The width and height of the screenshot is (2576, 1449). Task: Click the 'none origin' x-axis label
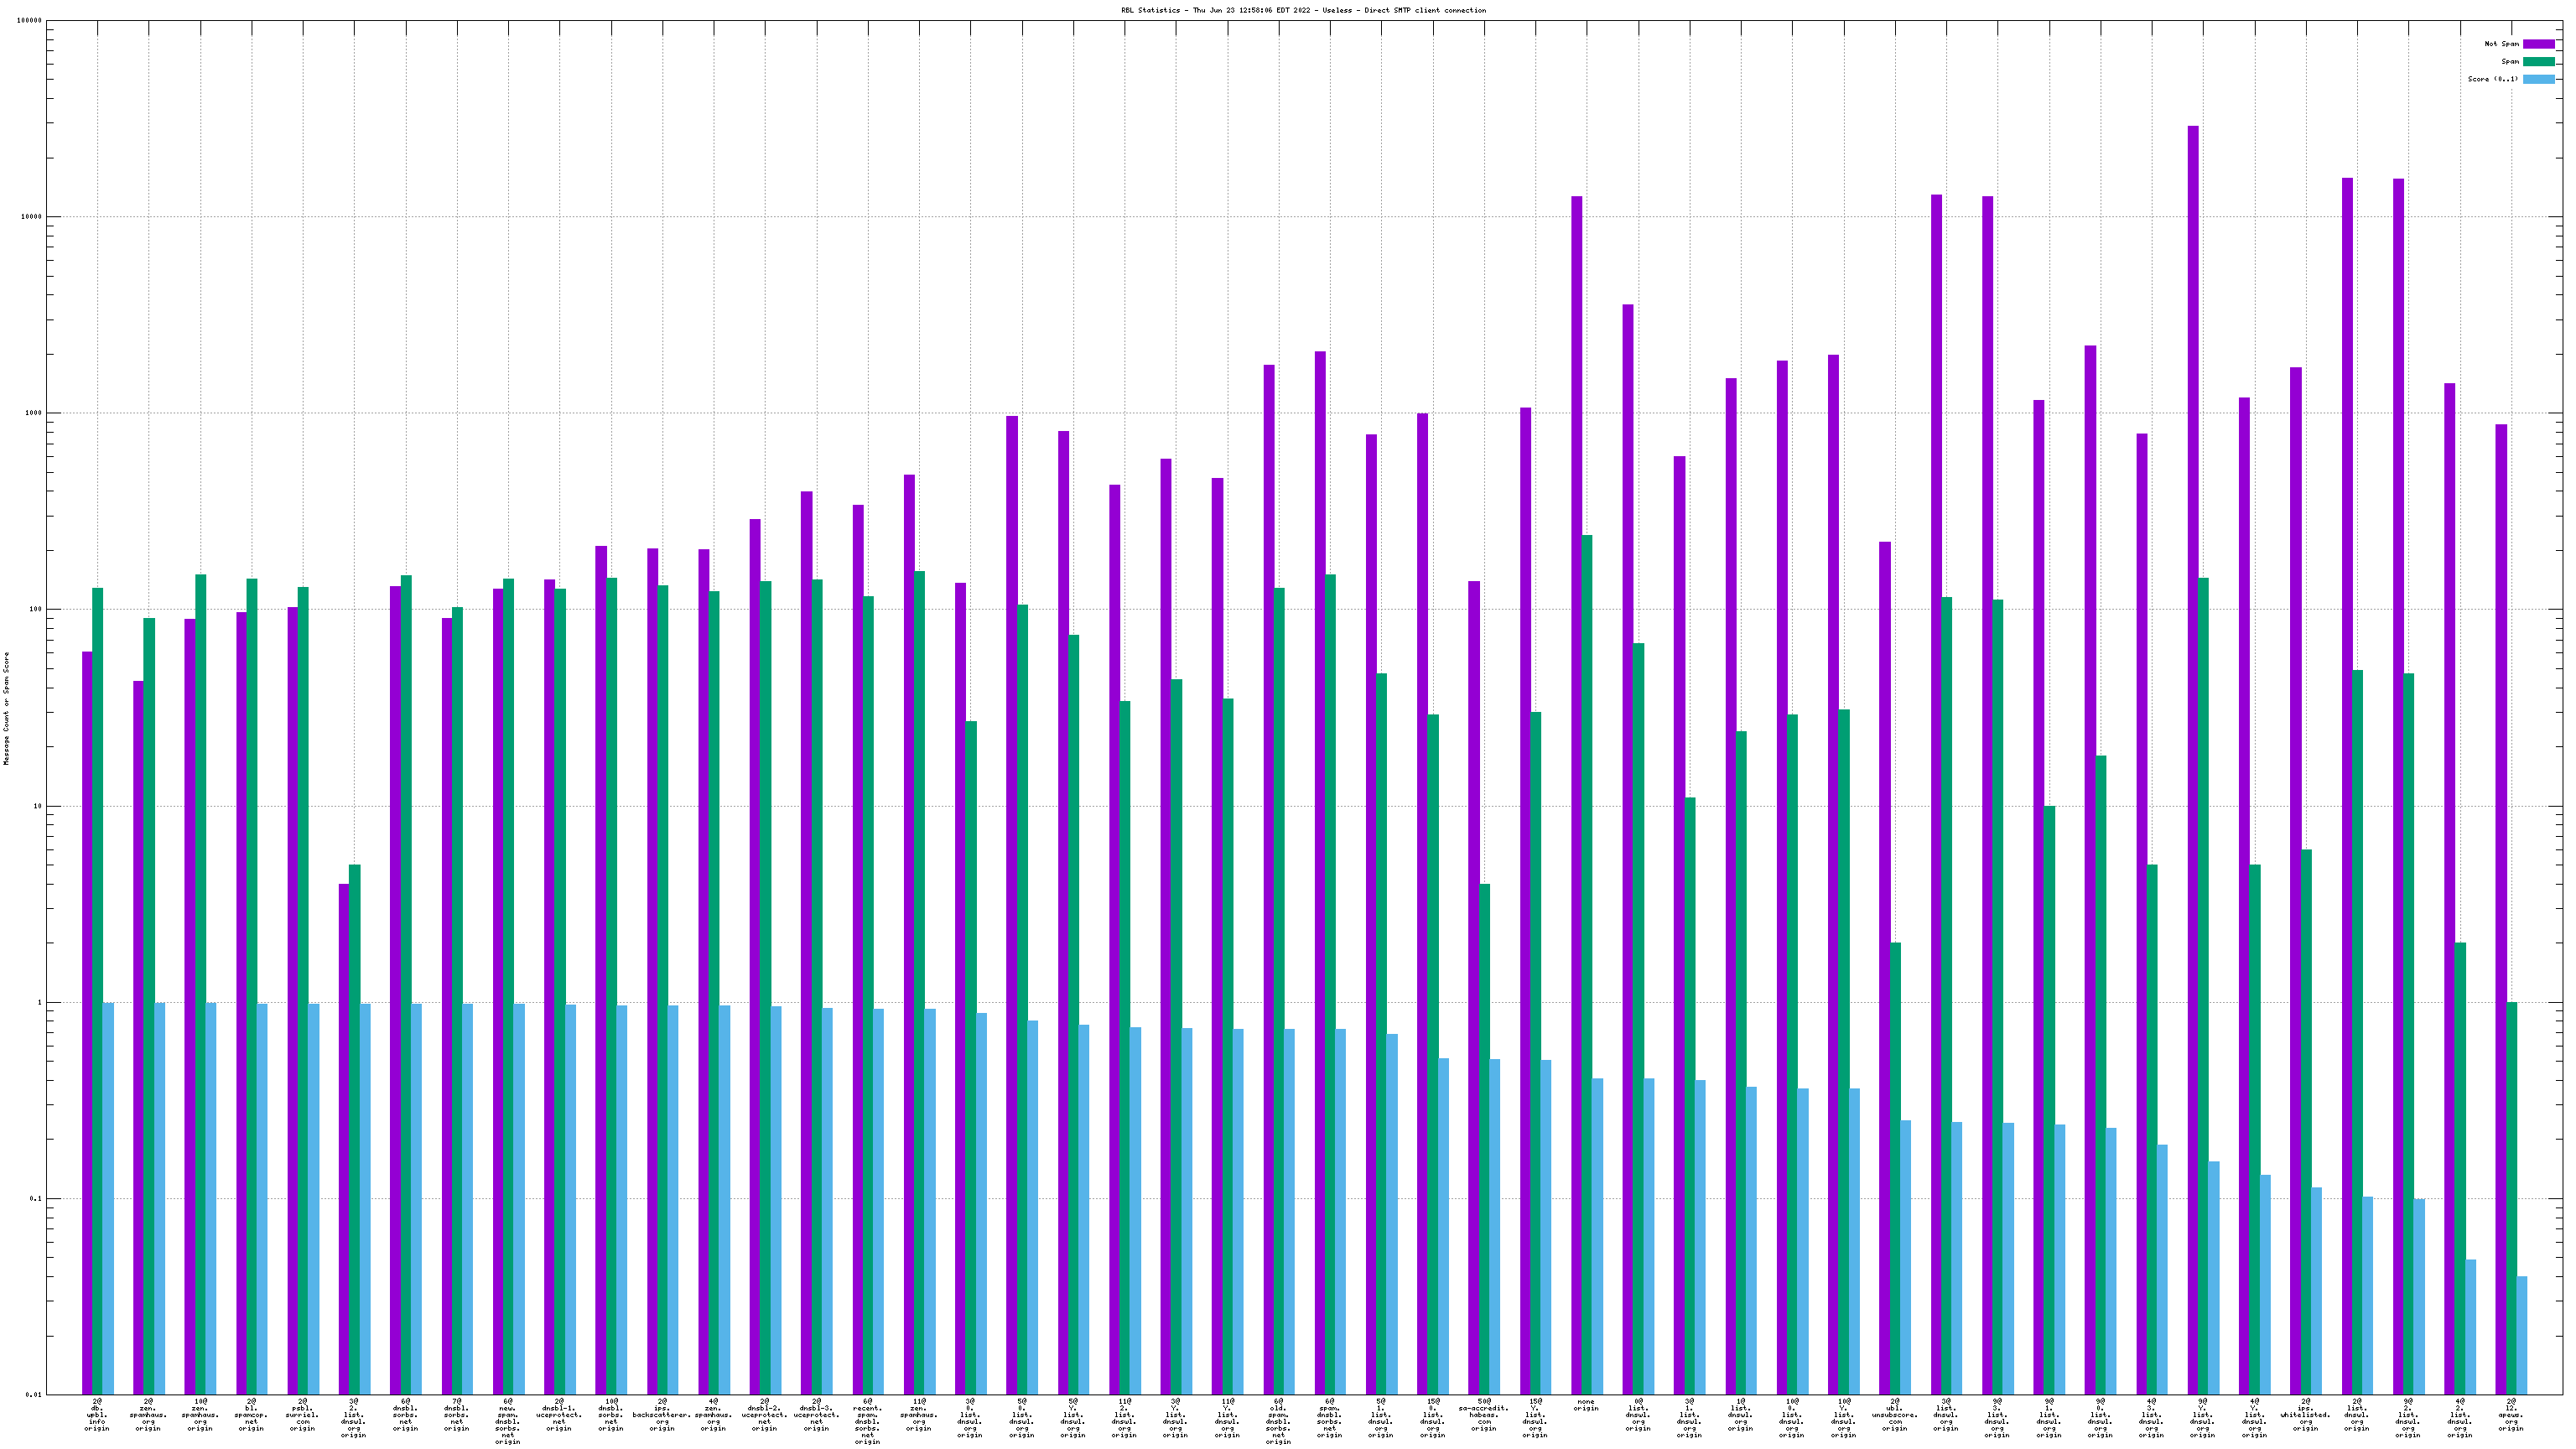click(x=1586, y=1405)
